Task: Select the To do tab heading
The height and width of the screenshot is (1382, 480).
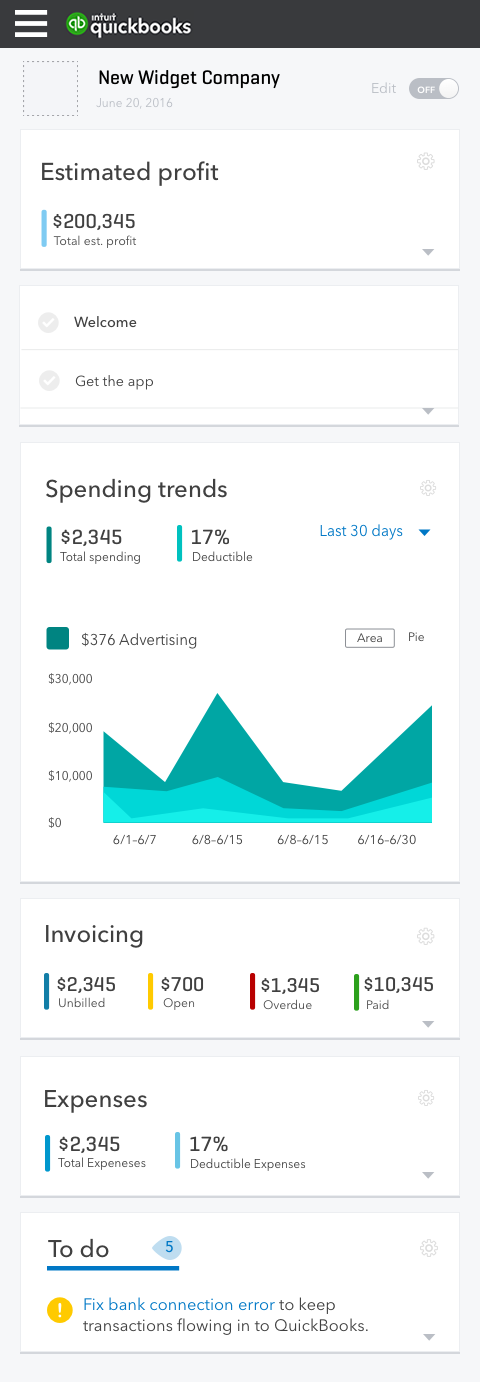Action: pyautogui.click(x=79, y=1248)
